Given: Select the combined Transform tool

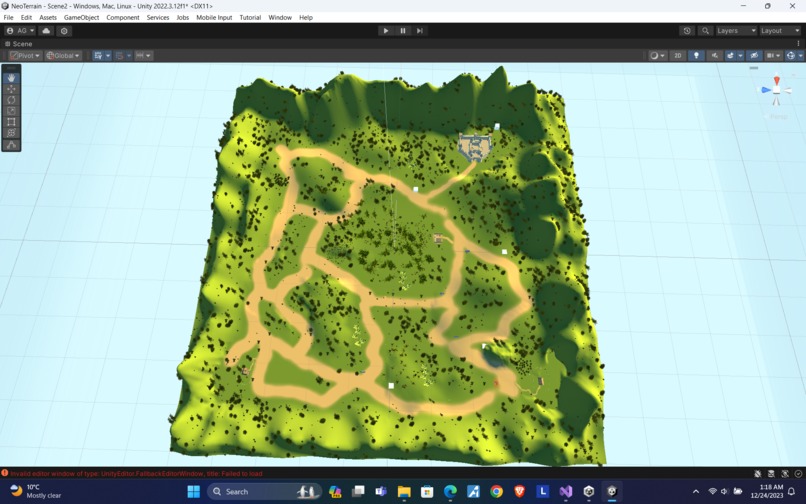Looking at the screenshot, I should click(x=11, y=133).
